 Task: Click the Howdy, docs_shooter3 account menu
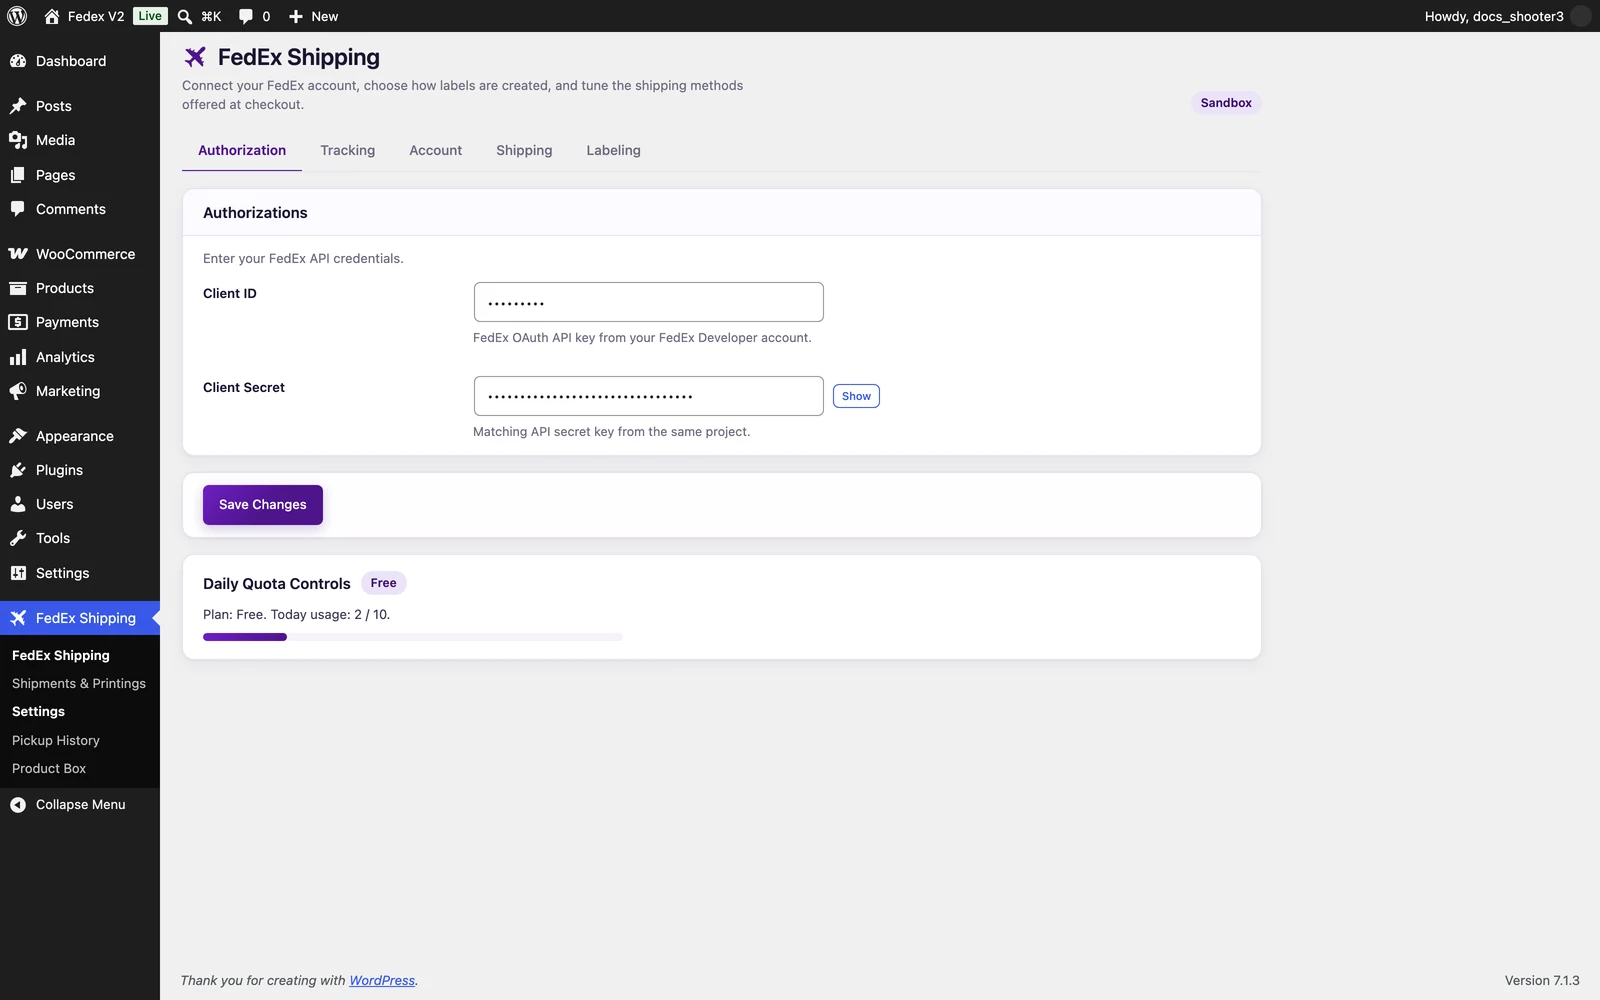point(1507,16)
